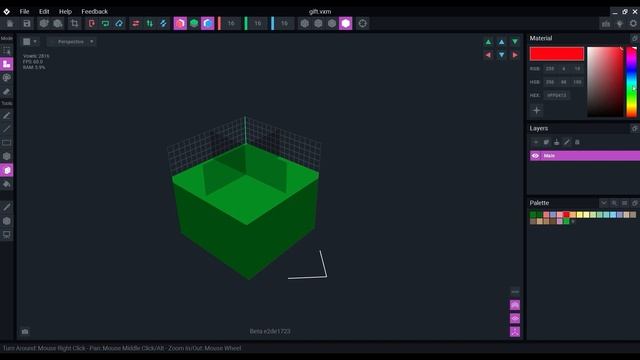Click the blue up-arrow view button

[502, 42]
